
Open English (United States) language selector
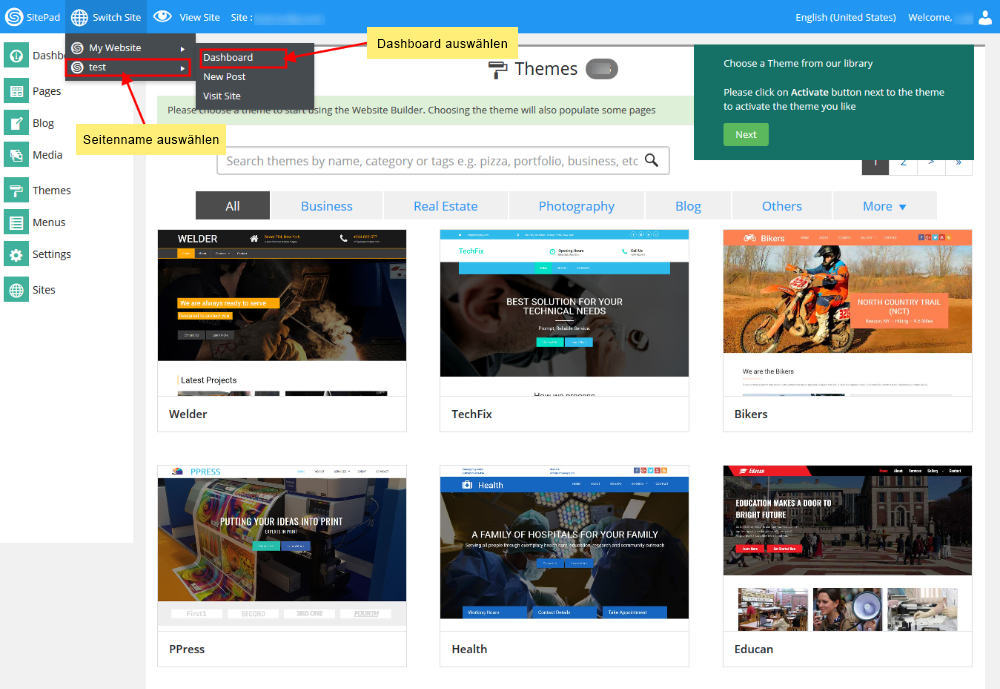(846, 17)
